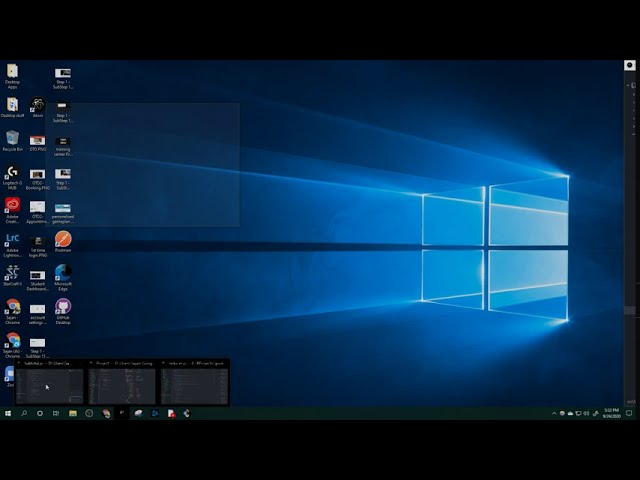Open the OTO.PNG image file
Image resolution: width=640 pixels, height=480 pixels.
click(x=38, y=141)
